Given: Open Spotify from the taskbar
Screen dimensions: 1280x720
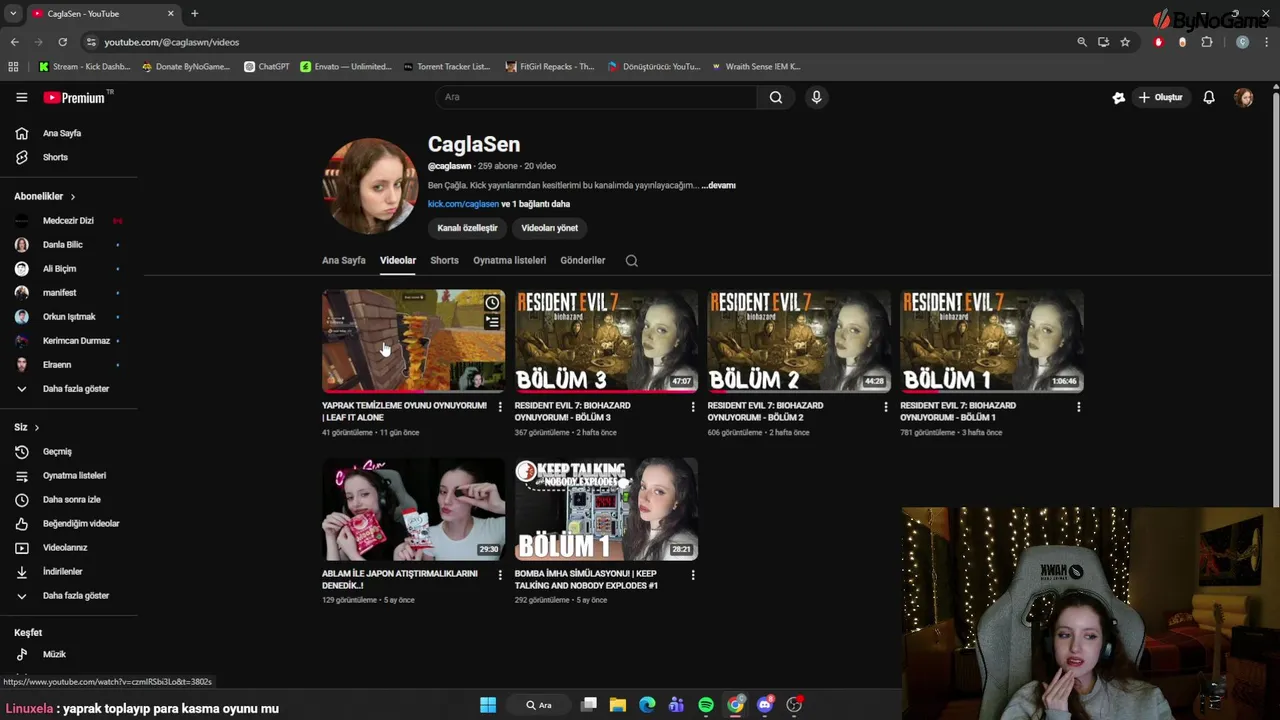Looking at the screenshot, I should point(706,705).
